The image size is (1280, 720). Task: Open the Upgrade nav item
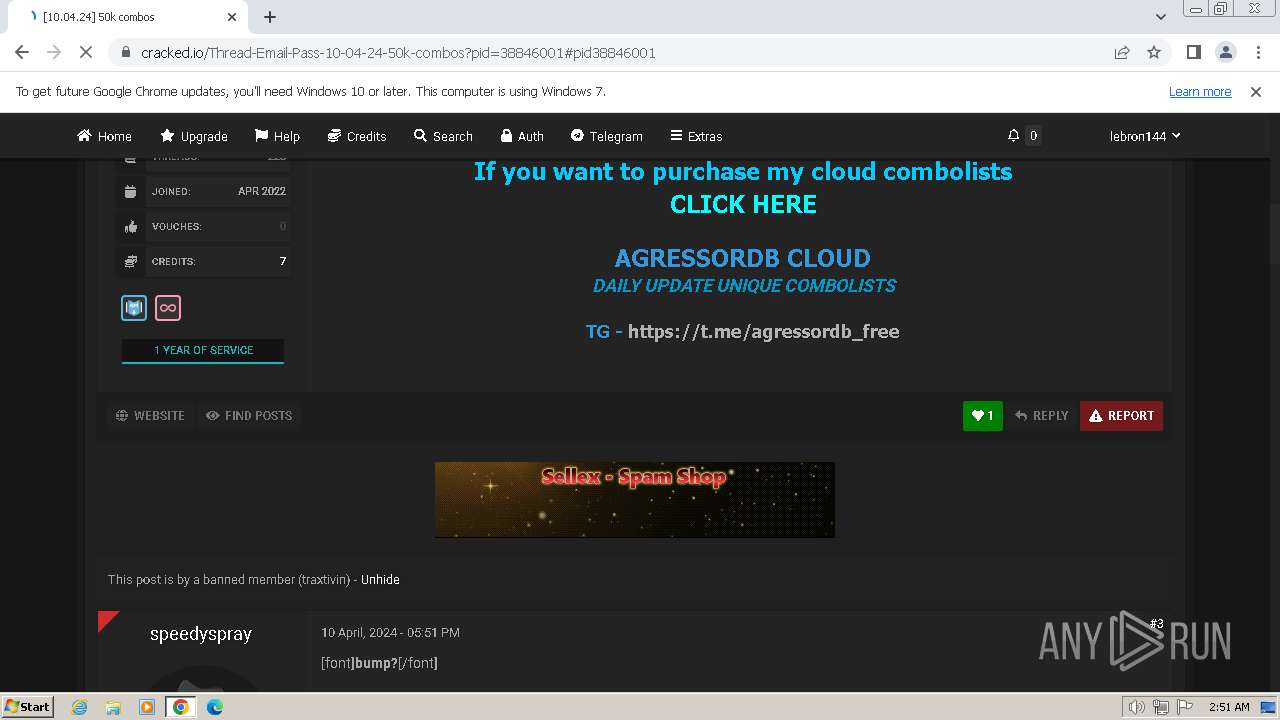pyautogui.click(x=194, y=136)
